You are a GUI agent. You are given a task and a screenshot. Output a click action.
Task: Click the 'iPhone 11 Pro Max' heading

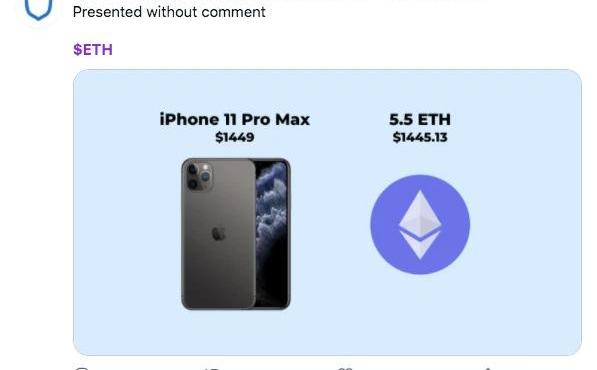[x=235, y=120]
